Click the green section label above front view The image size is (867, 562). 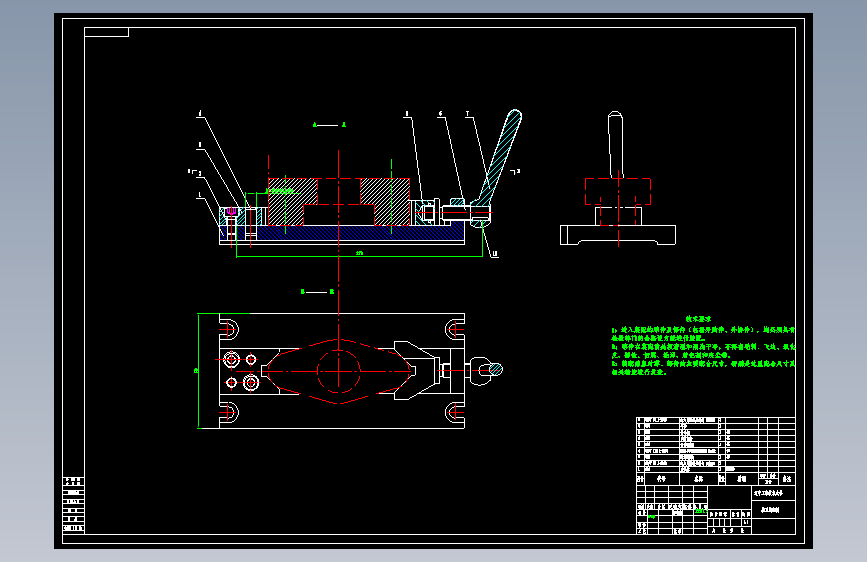tap(330, 125)
